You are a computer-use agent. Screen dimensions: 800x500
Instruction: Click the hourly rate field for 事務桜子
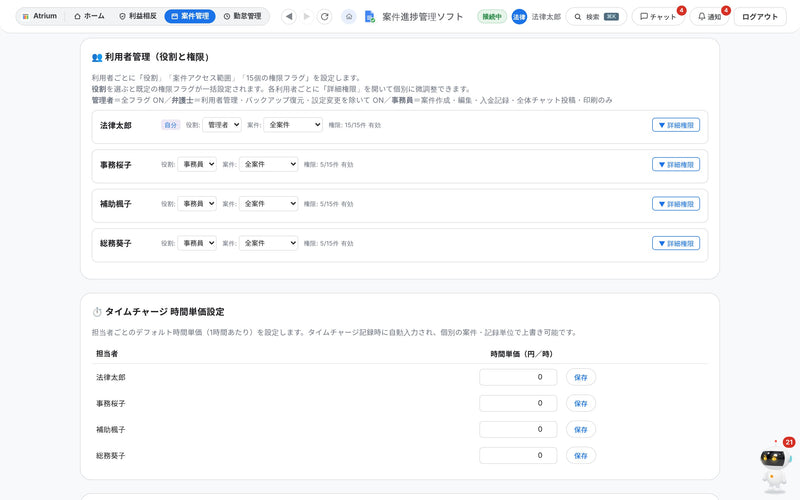(x=518, y=404)
